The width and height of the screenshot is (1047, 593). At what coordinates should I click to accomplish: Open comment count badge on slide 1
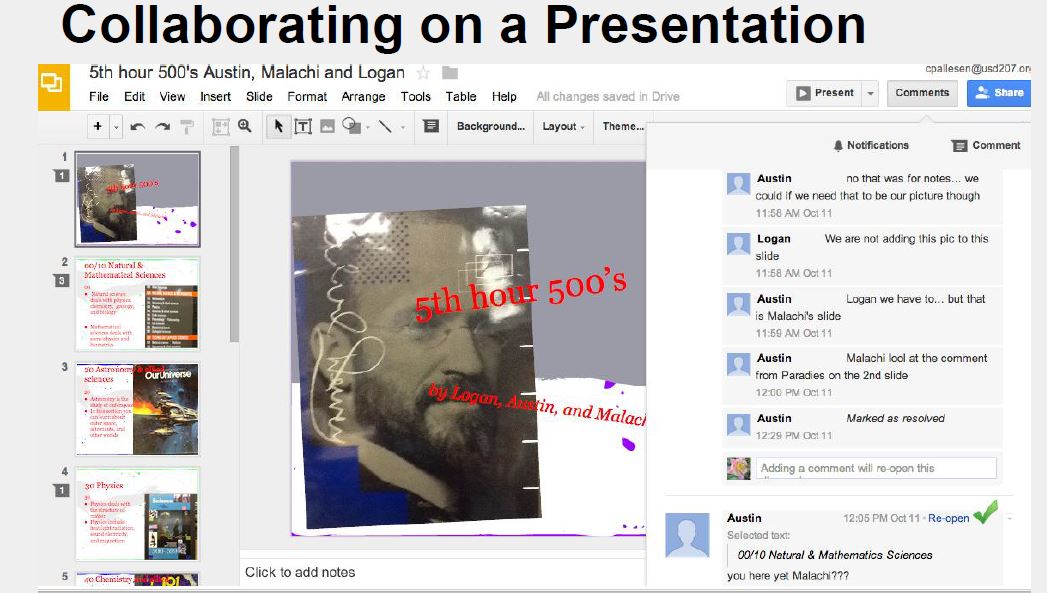pyautogui.click(x=61, y=176)
